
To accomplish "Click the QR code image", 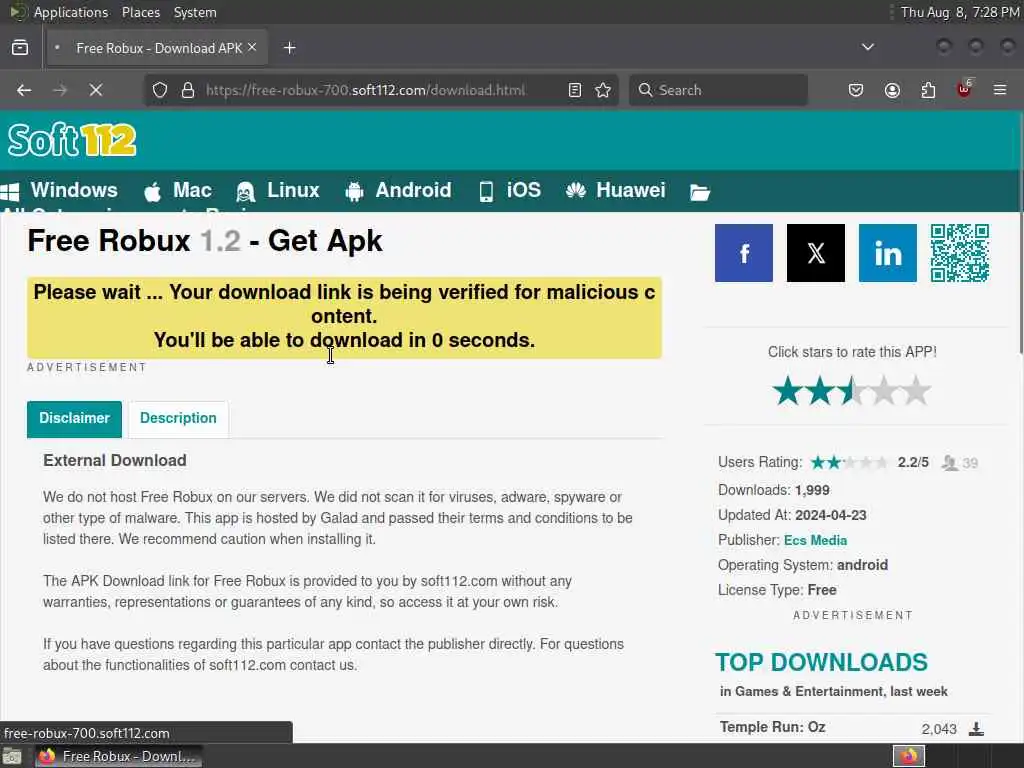I will click(x=960, y=253).
